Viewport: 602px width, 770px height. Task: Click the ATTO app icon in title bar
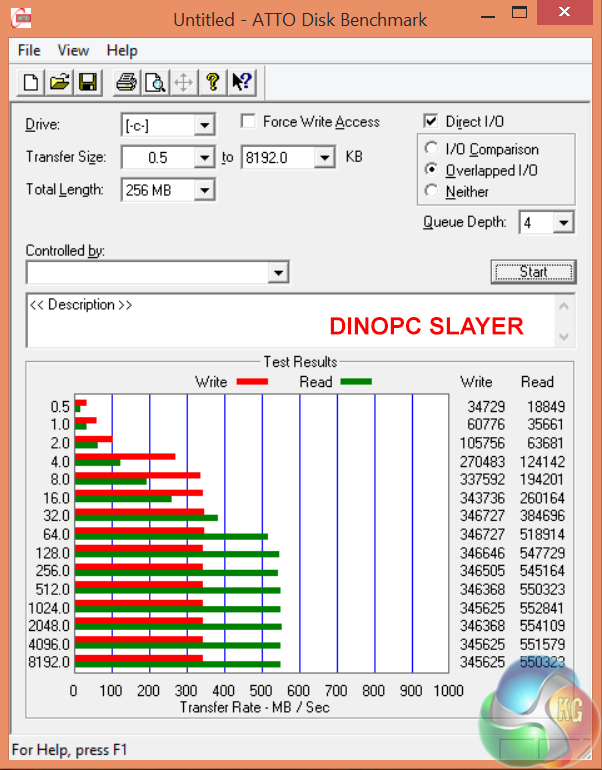pyautogui.click(x=21, y=19)
